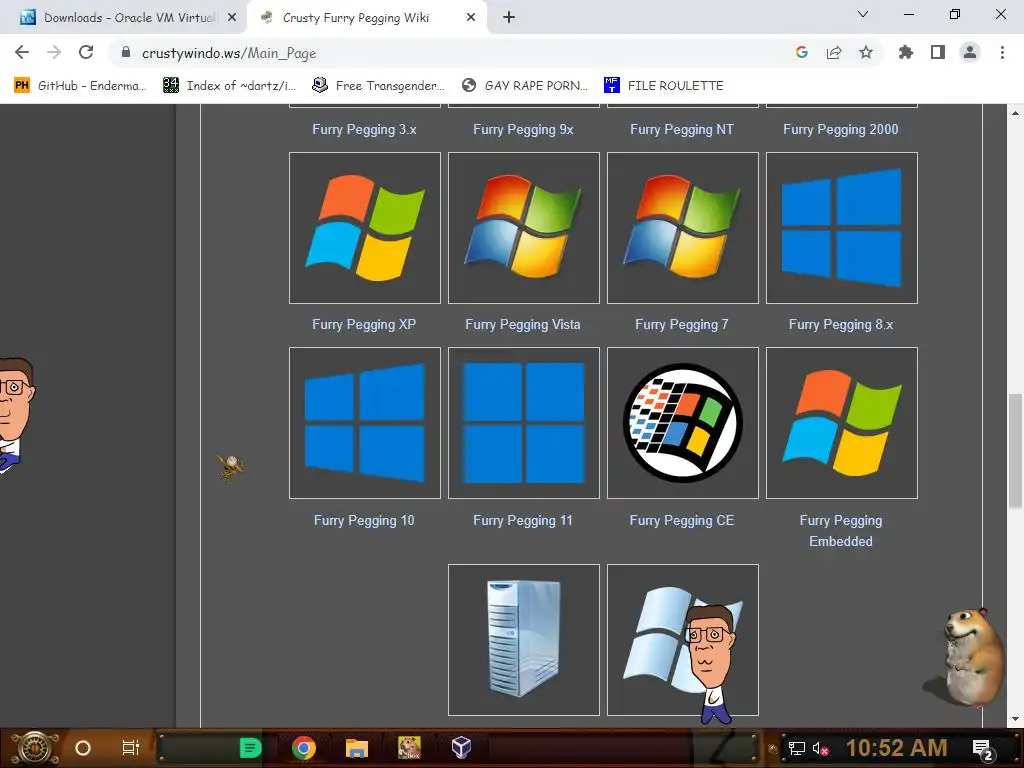Open the Furry Pegging Embedded text link
Screen dimensions: 1024x768
click(841, 531)
